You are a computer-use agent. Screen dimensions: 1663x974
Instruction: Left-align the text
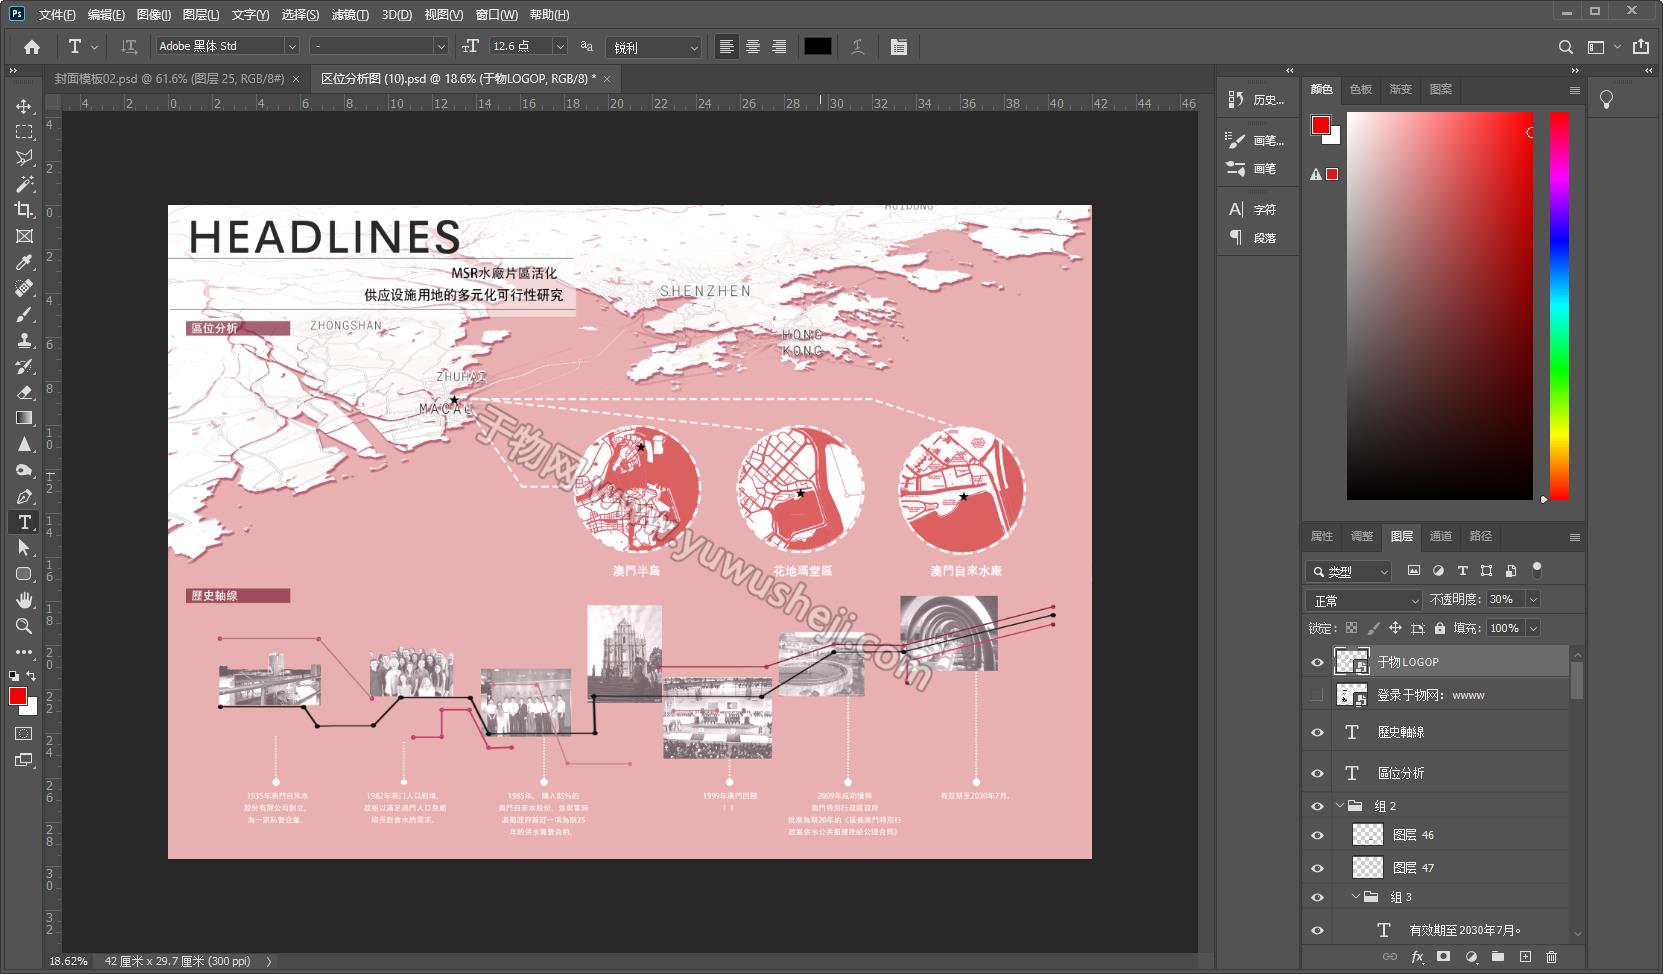tap(727, 46)
